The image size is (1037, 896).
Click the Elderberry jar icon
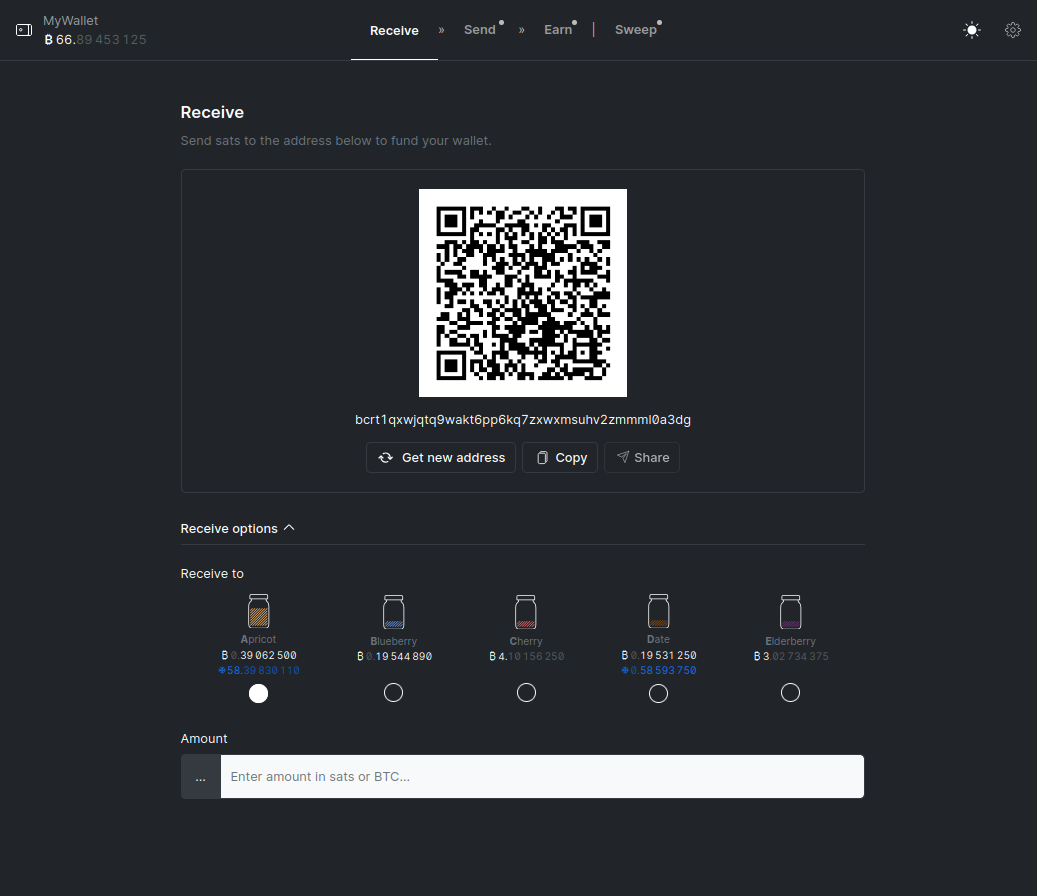click(x=790, y=612)
